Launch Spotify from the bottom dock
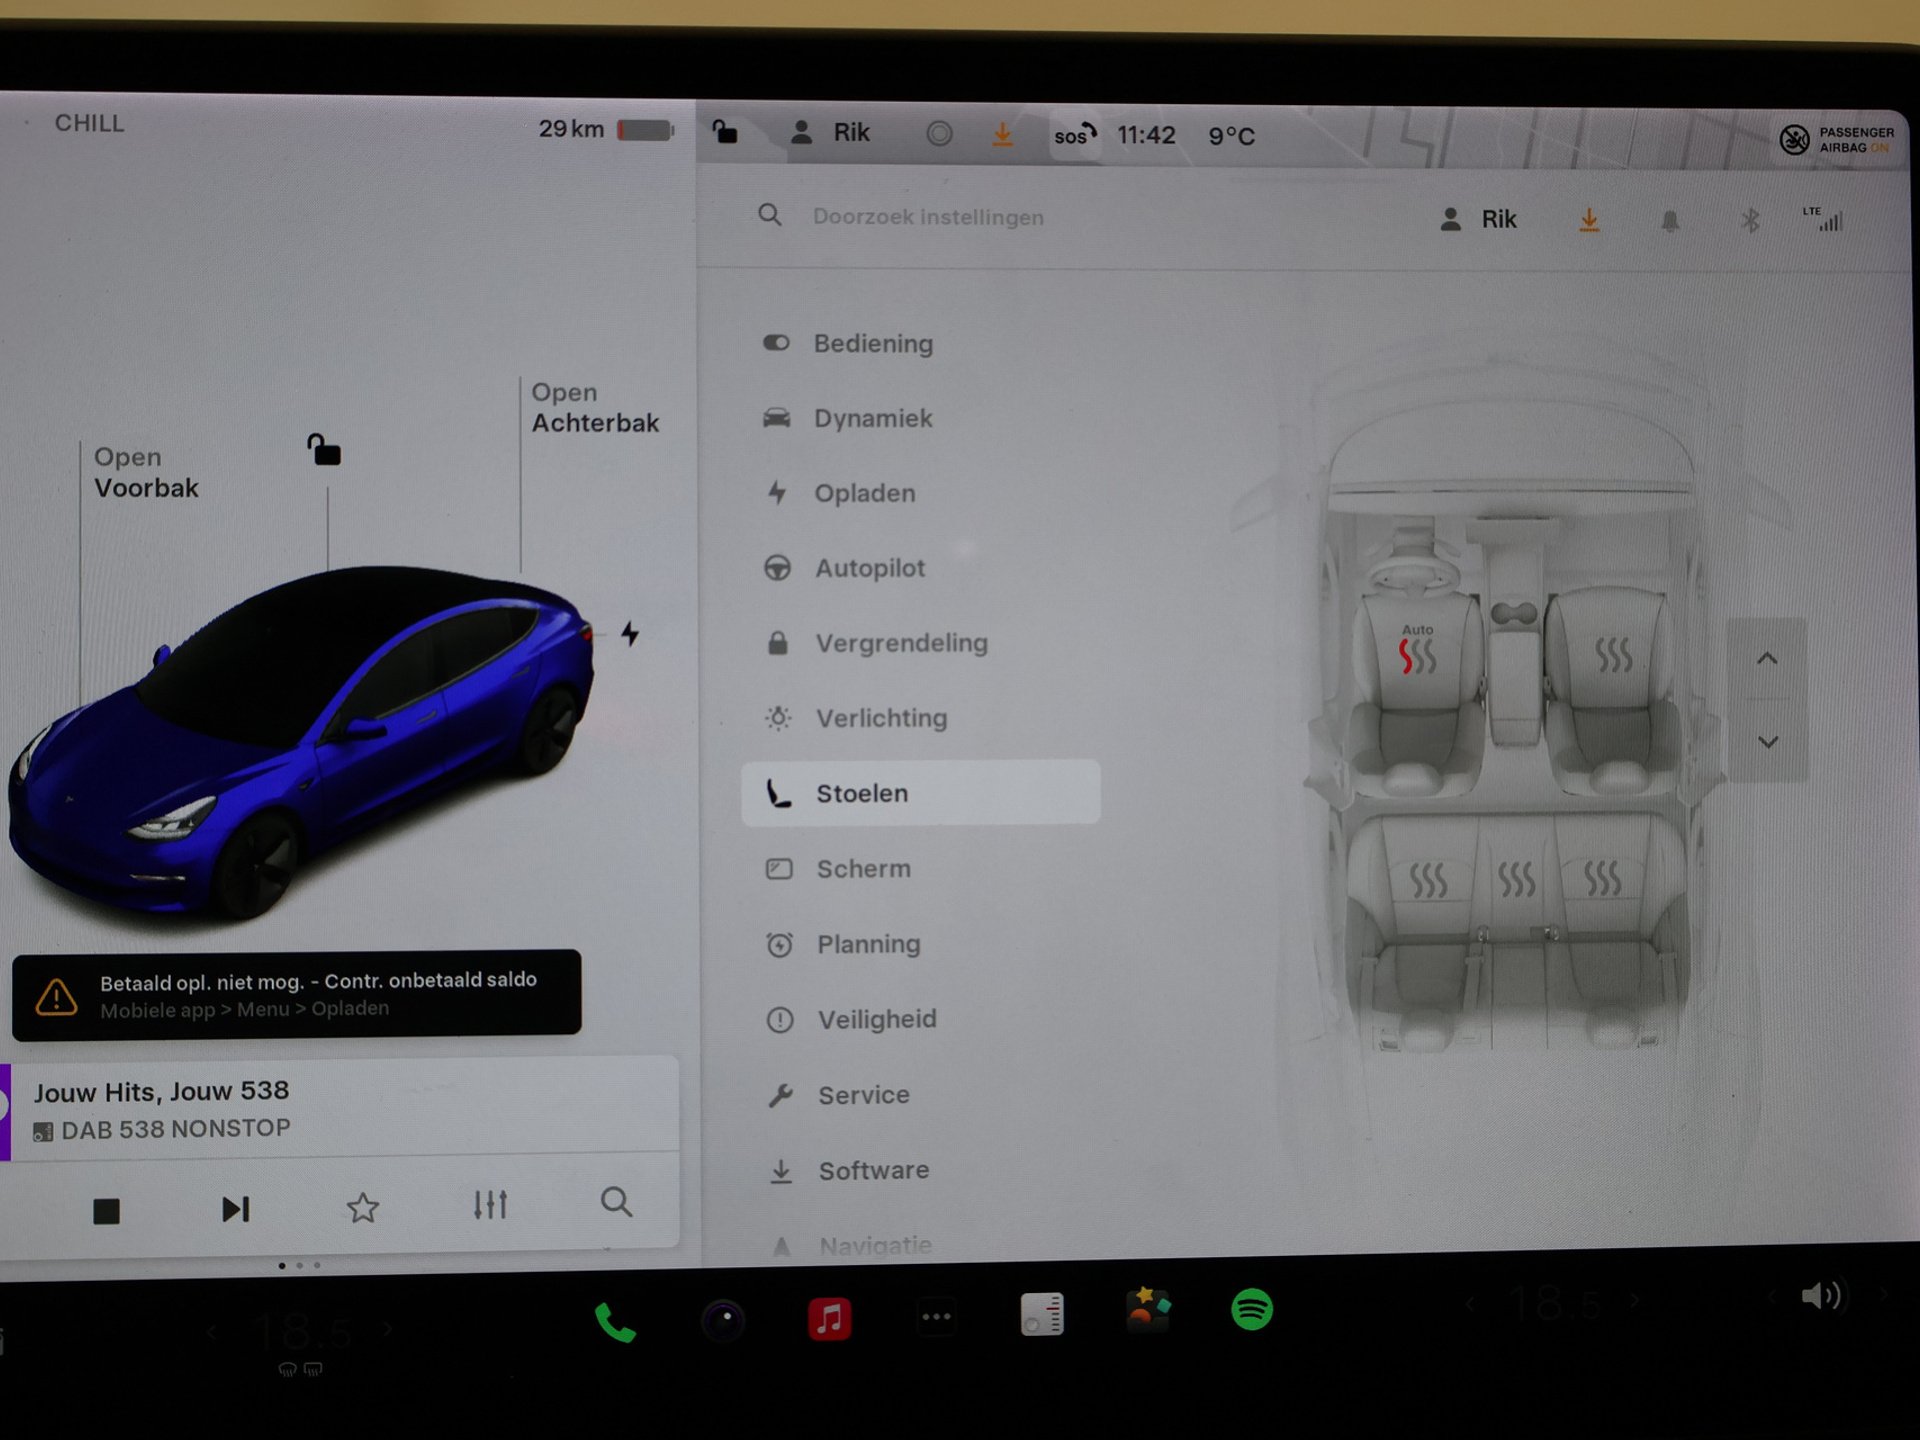Image resolution: width=1920 pixels, height=1440 pixels. [1251, 1309]
